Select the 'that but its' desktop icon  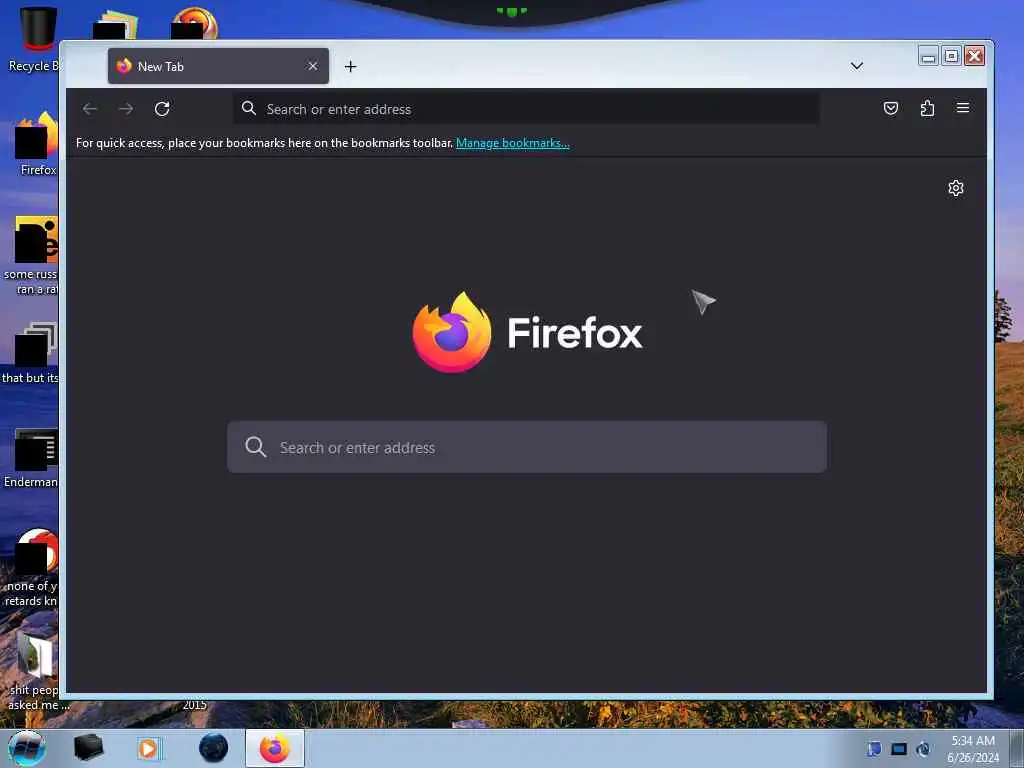(x=31, y=353)
